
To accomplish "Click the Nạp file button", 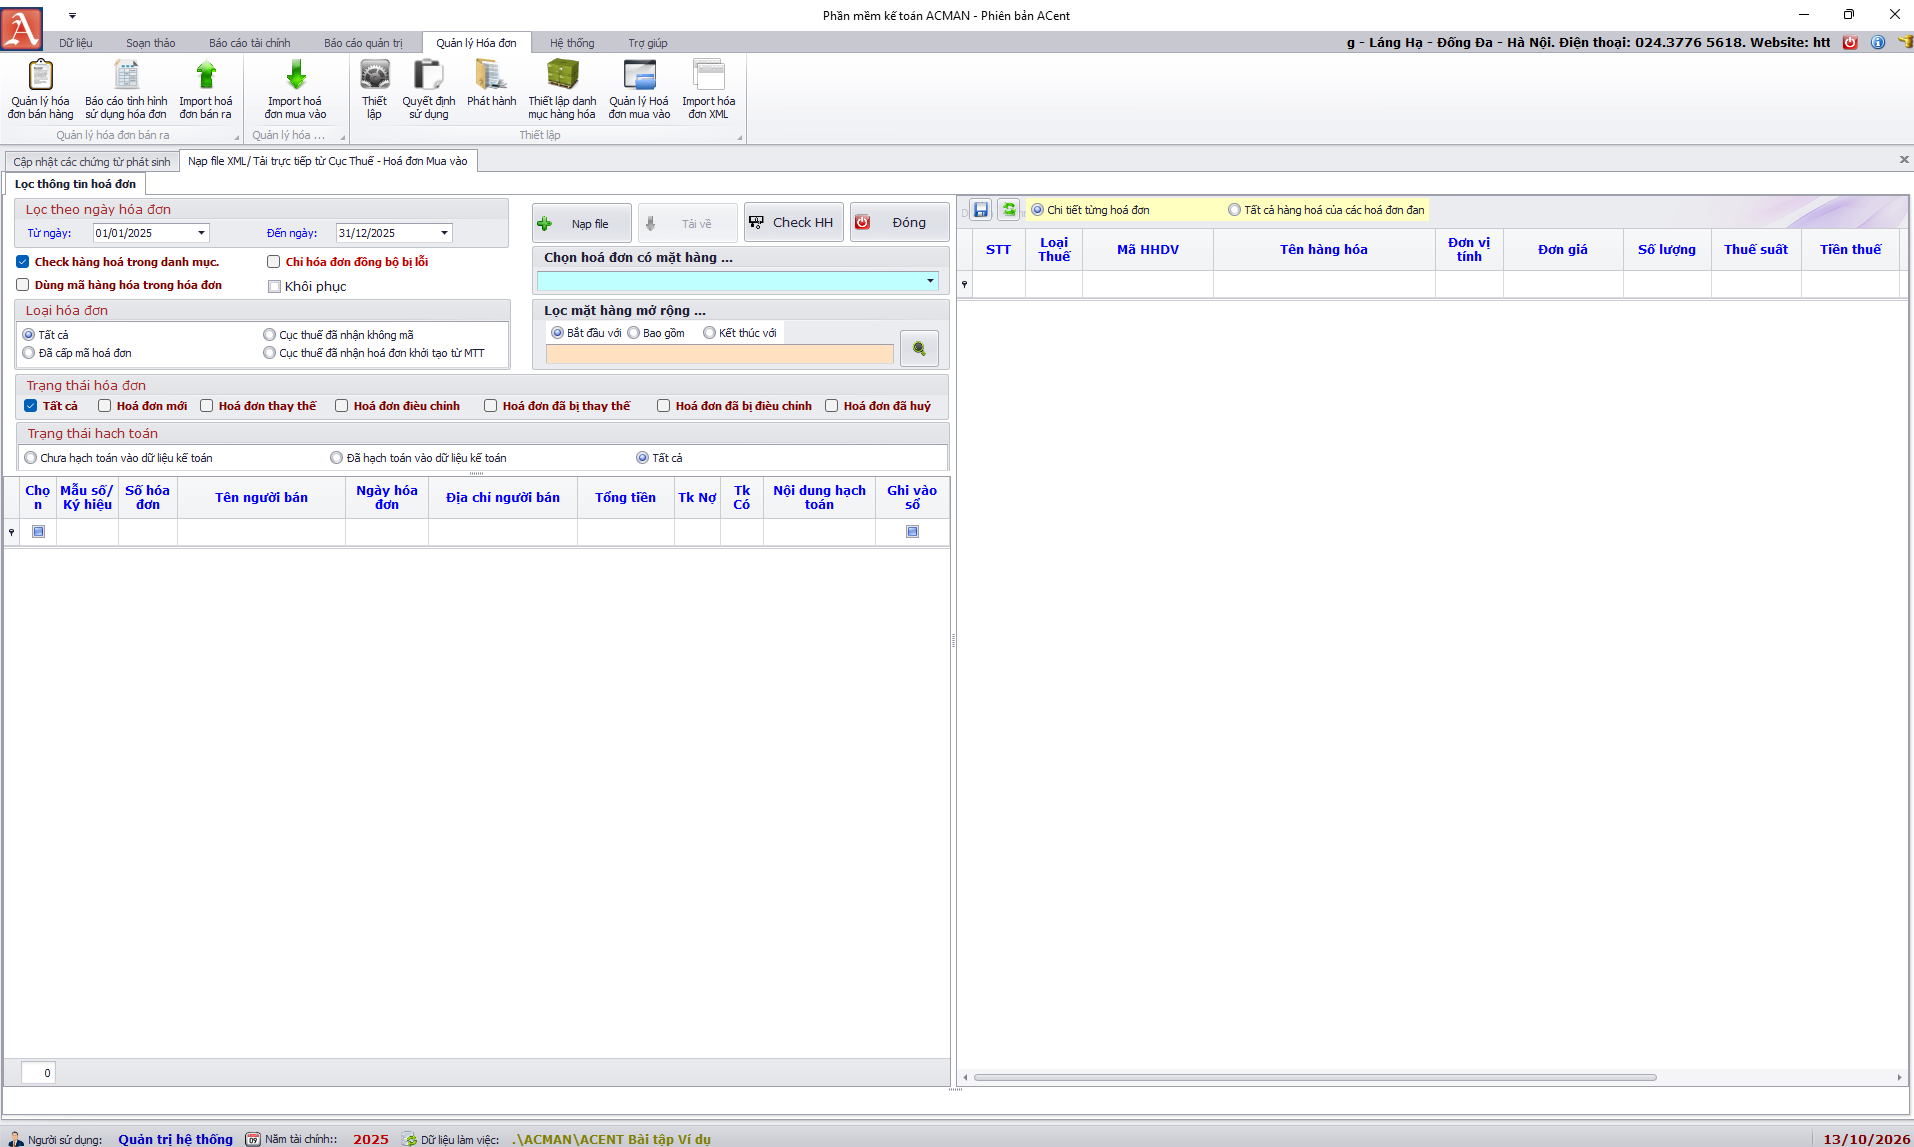I will [582, 223].
